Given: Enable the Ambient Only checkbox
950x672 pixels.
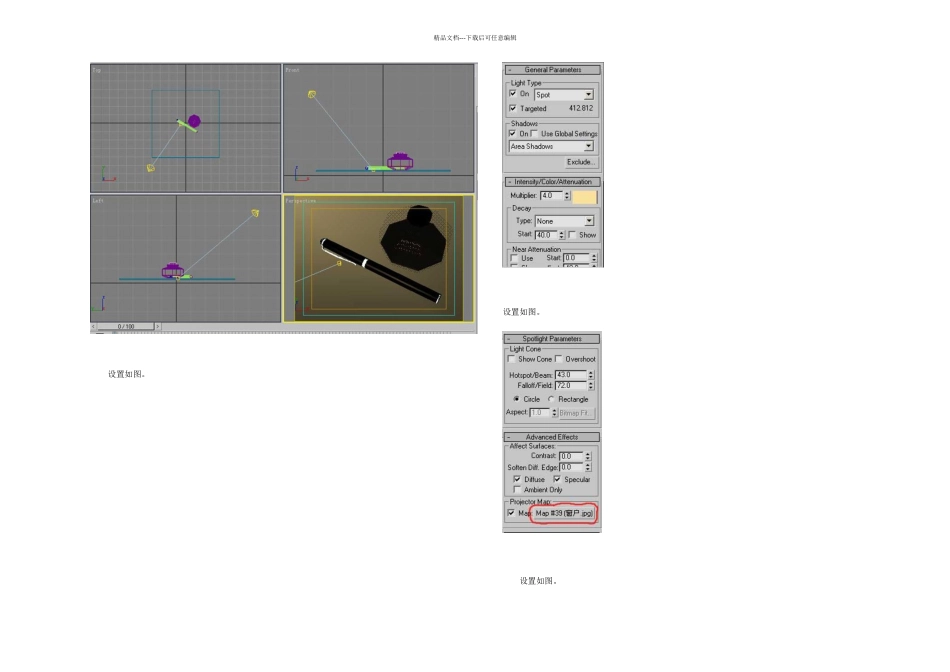Looking at the screenshot, I should (517, 490).
